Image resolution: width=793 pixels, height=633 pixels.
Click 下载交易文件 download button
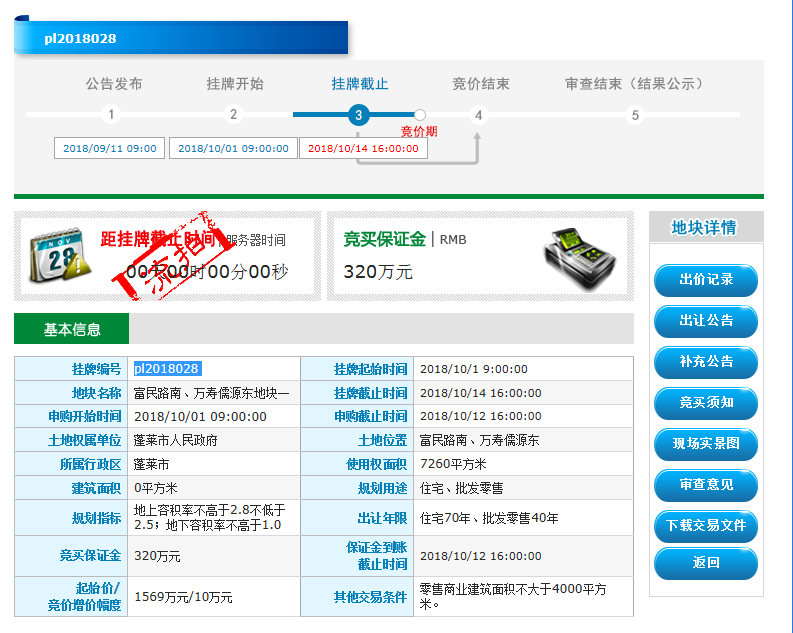coord(706,526)
